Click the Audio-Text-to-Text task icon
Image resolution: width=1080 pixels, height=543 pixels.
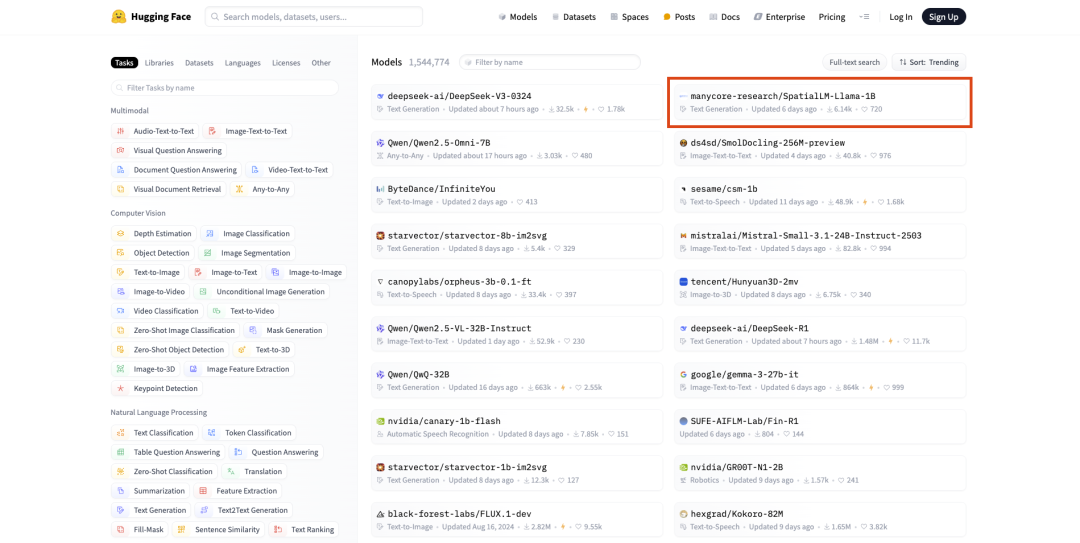(121, 131)
